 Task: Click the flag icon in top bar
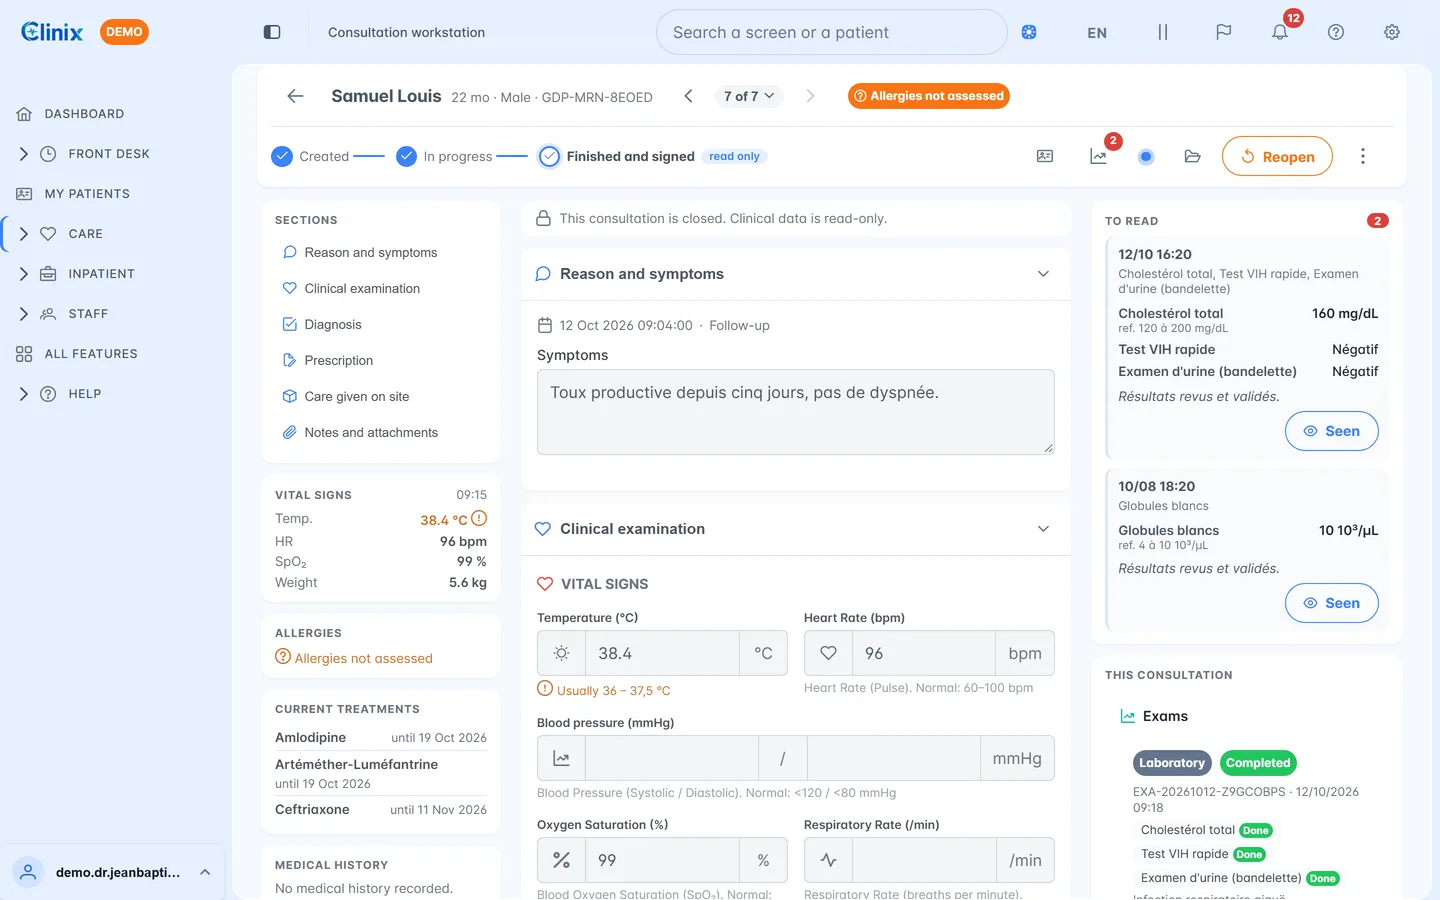coord(1224,32)
